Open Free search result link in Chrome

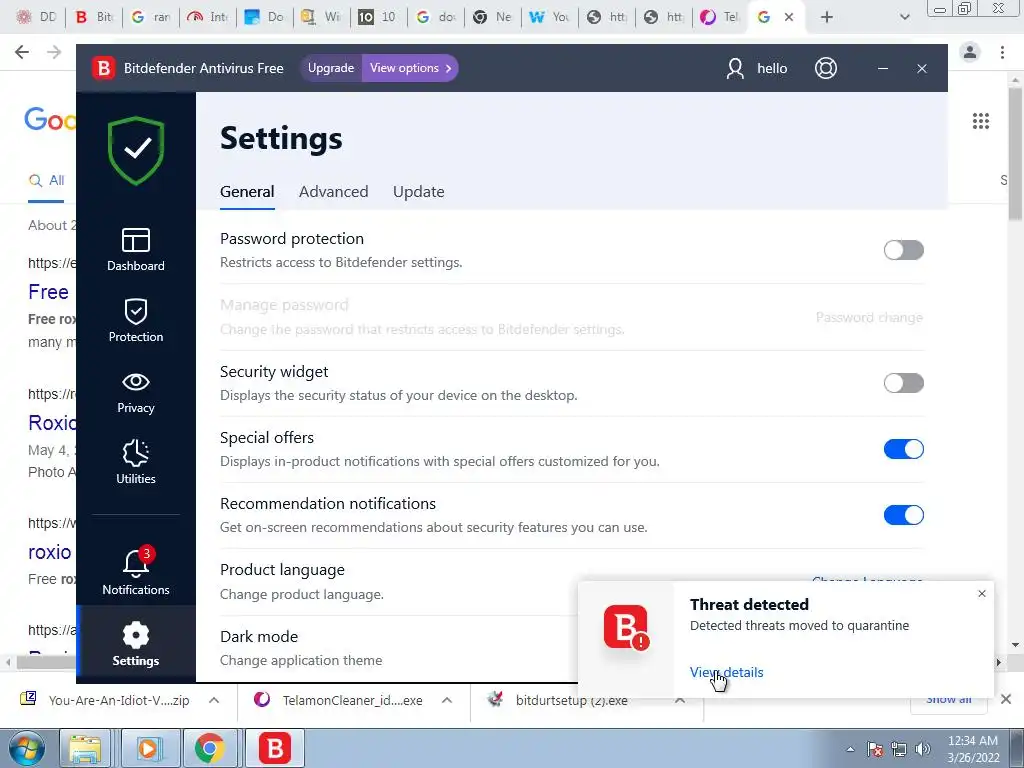click(x=48, y=292)
